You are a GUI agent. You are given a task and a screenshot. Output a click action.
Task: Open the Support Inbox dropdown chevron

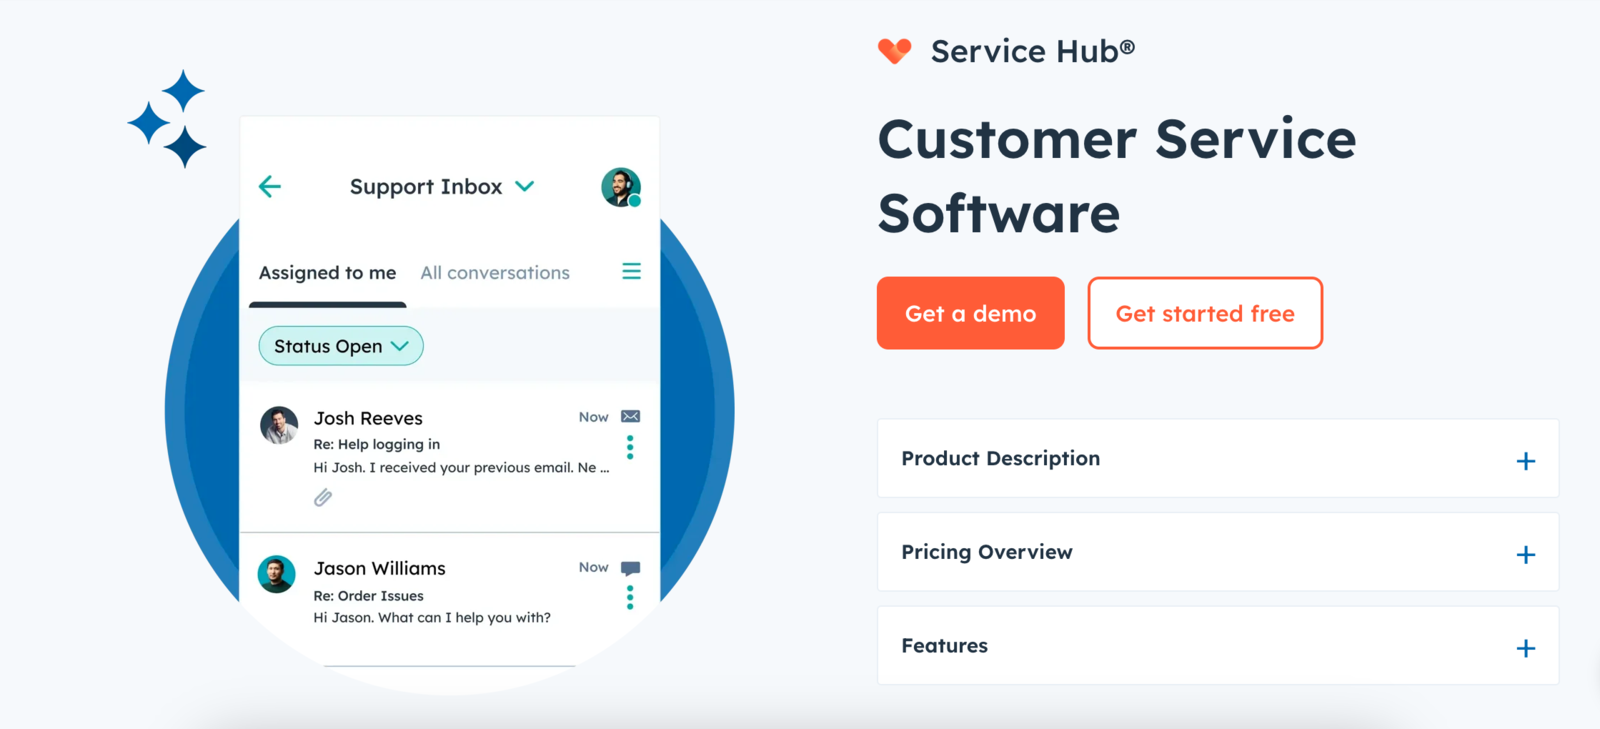click(524, 186)
